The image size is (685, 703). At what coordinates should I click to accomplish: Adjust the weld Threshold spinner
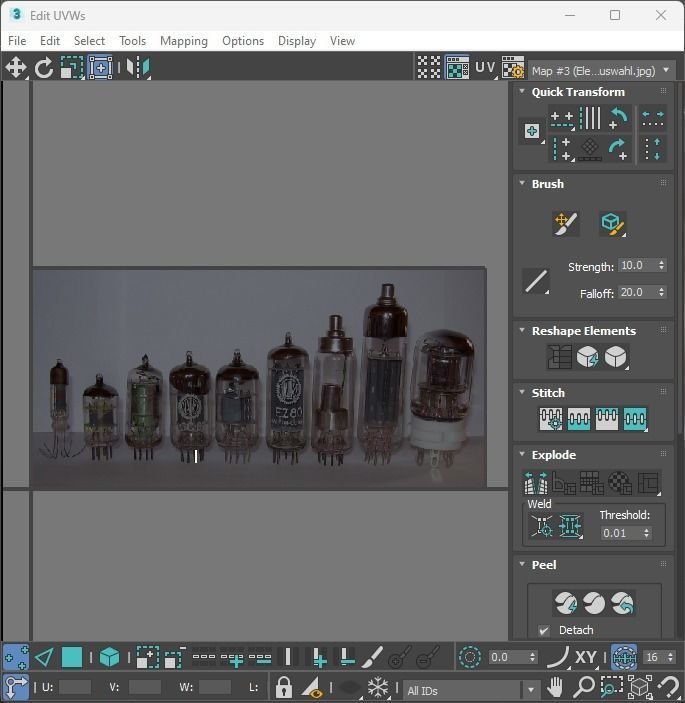(646, 533)
